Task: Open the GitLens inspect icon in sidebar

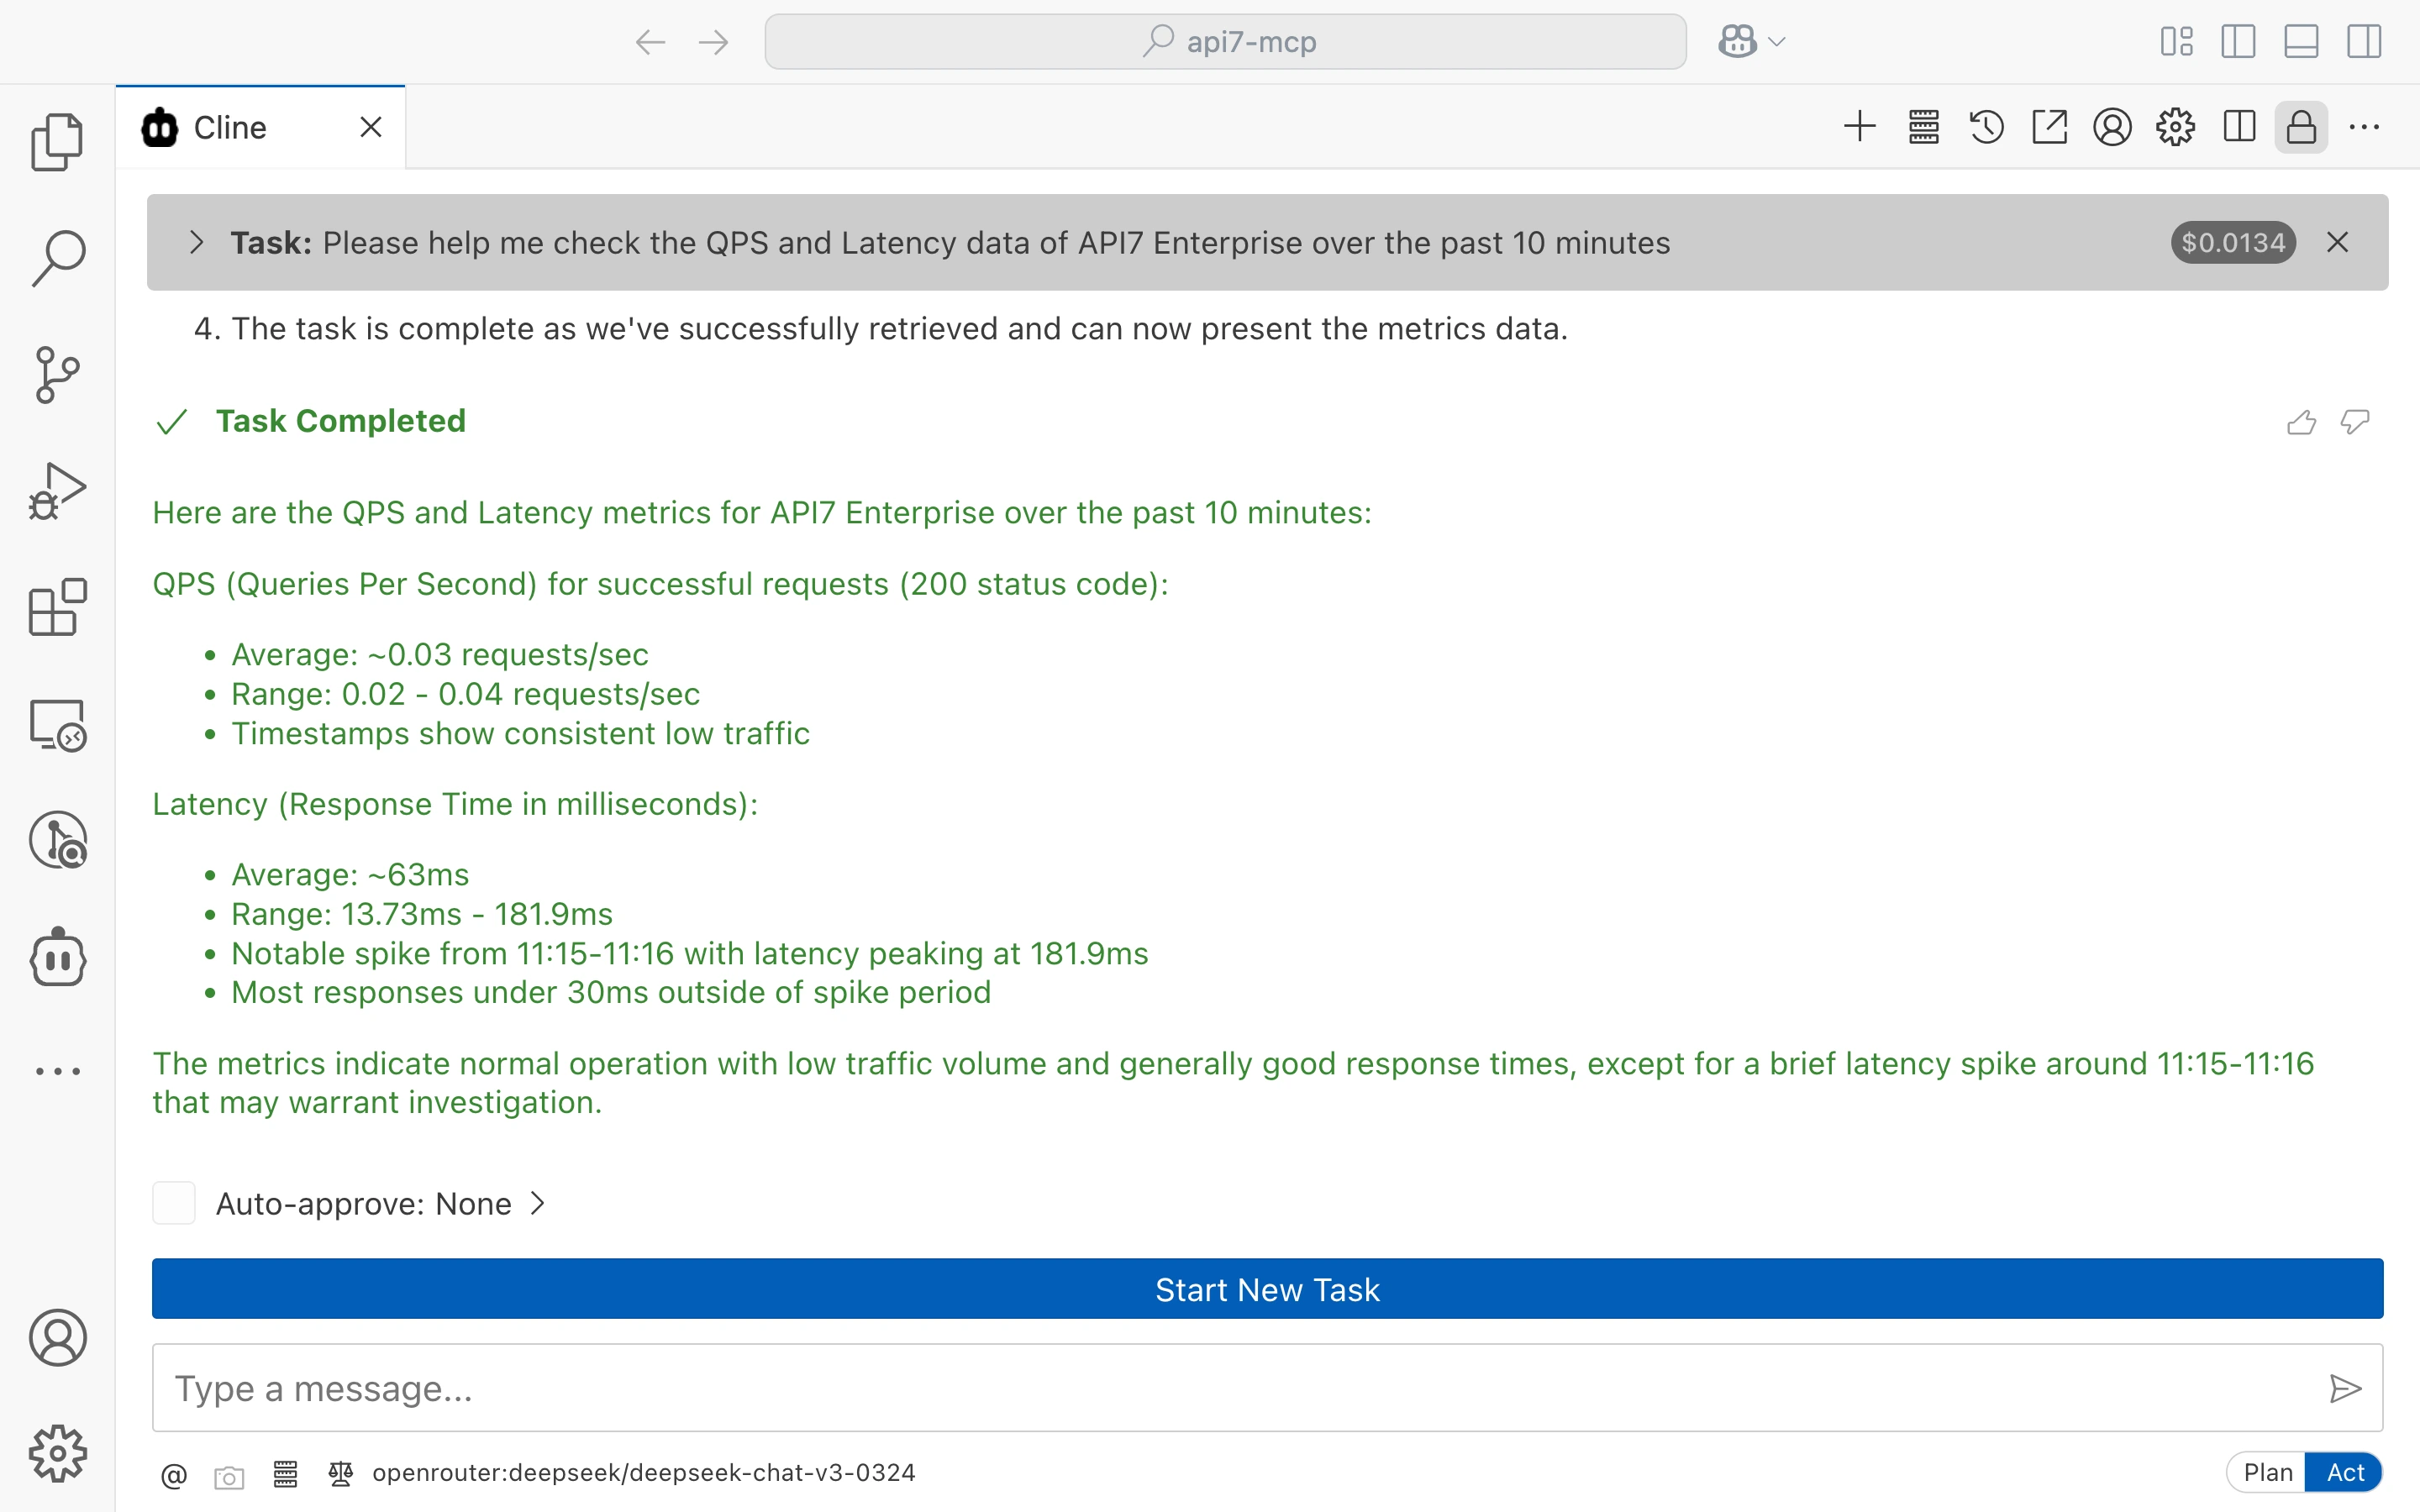Action: click(x=57, y=840)
